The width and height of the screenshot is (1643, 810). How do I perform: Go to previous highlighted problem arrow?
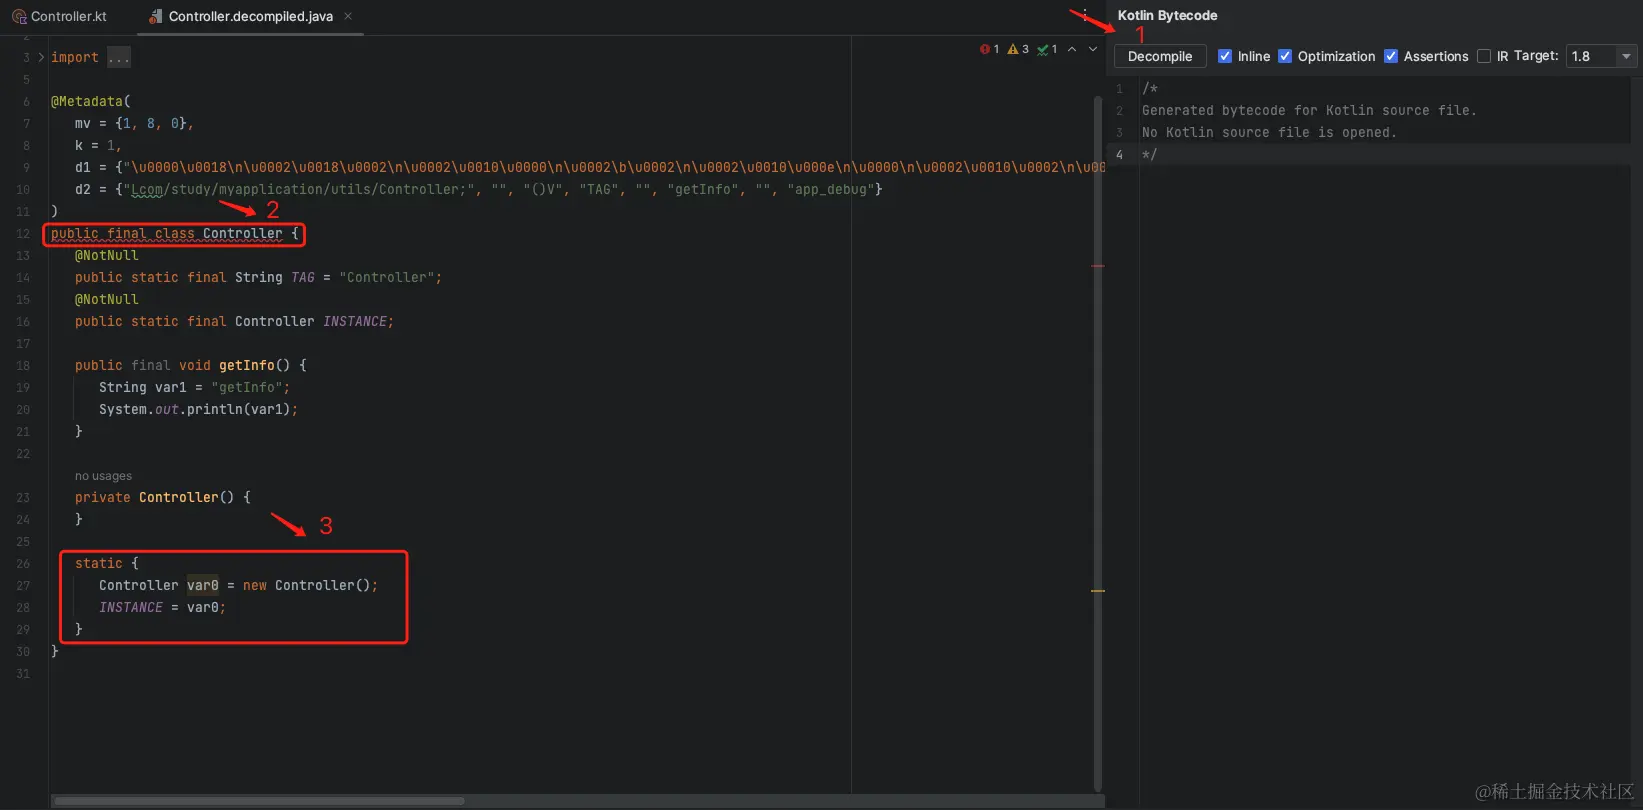(1072, 49)
